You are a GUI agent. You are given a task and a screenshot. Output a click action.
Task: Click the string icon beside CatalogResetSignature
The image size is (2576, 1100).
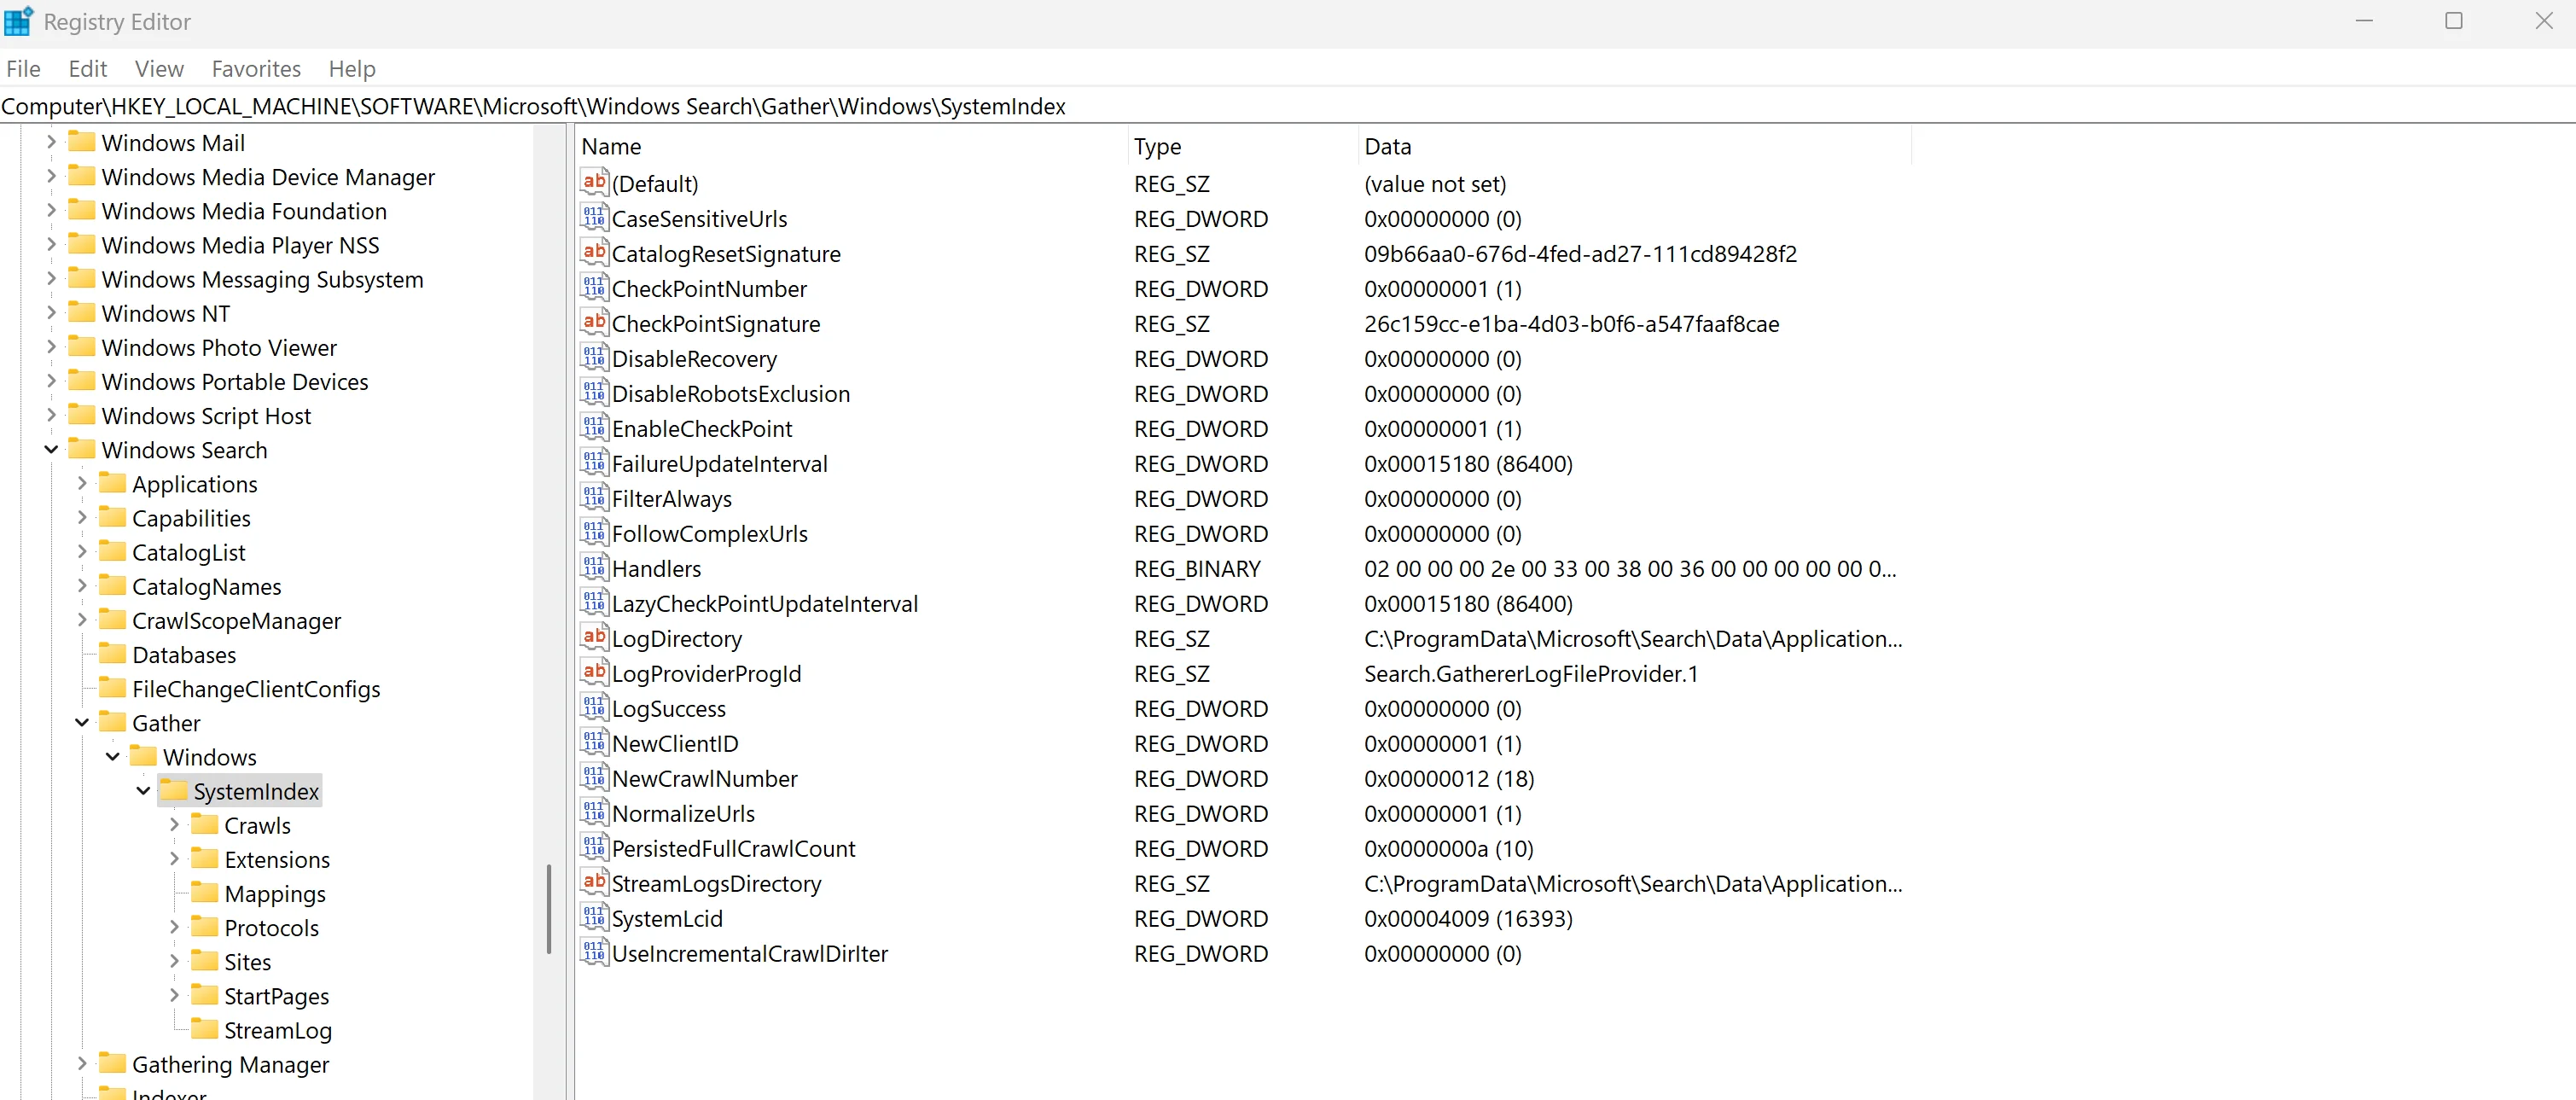point(594,252)
